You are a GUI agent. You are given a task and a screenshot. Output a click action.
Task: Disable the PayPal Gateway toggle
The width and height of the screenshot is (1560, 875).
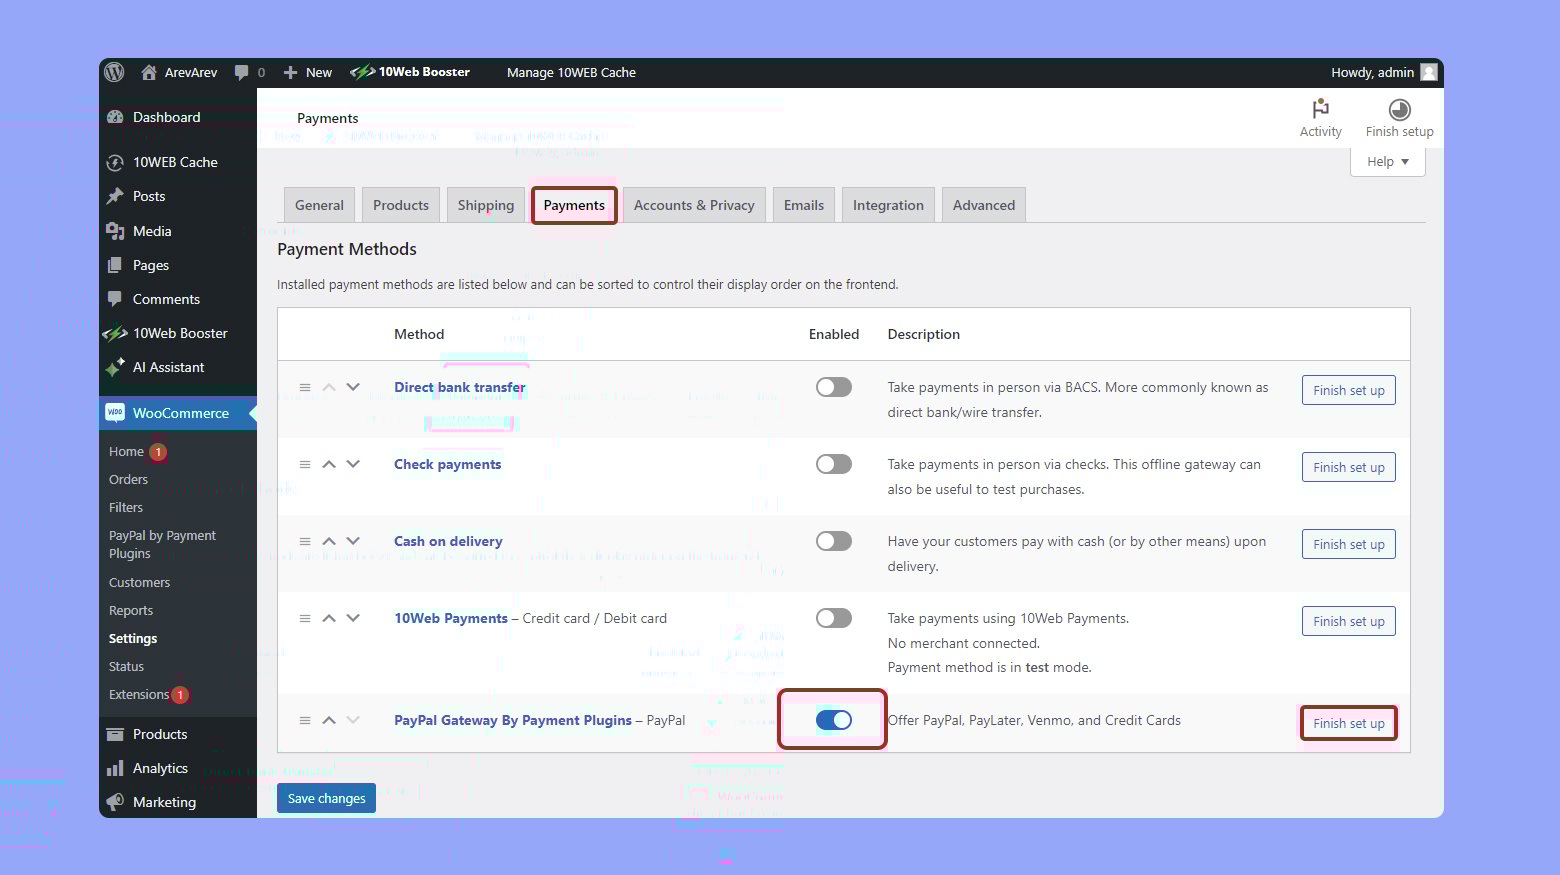tap(833, 720)
